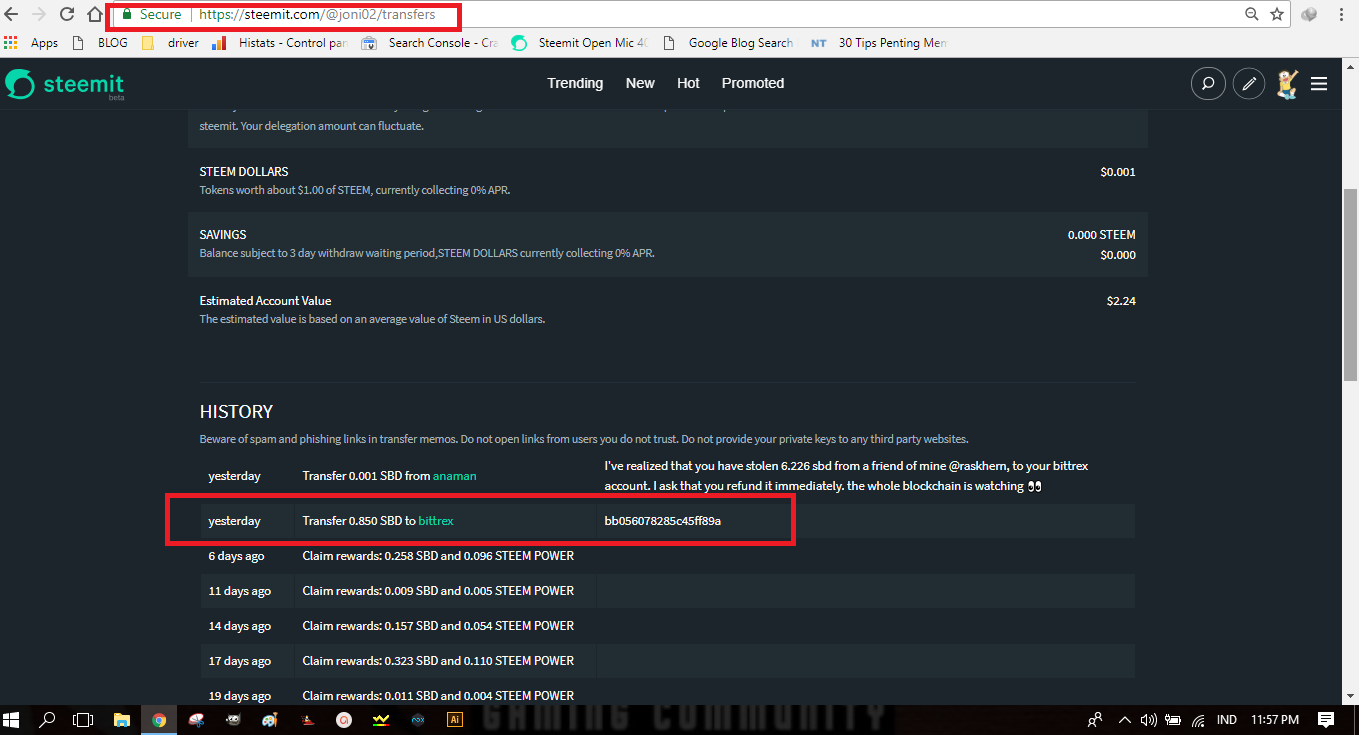Open the bittrex user link in history

pyautogui.click(x=436, y=521)
